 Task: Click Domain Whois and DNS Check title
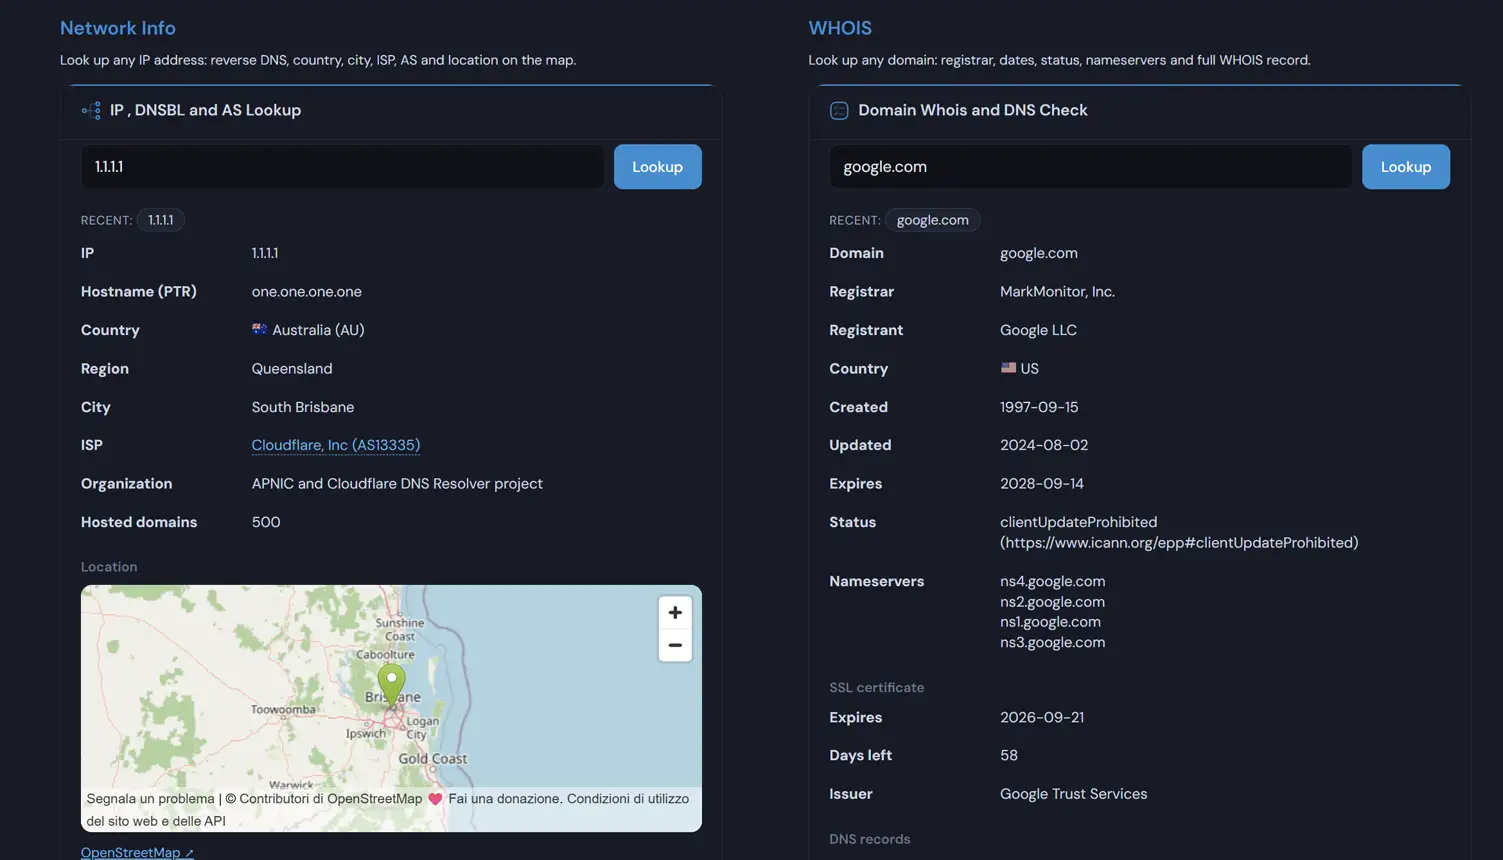pyautogui.click(x=973, y=110)
